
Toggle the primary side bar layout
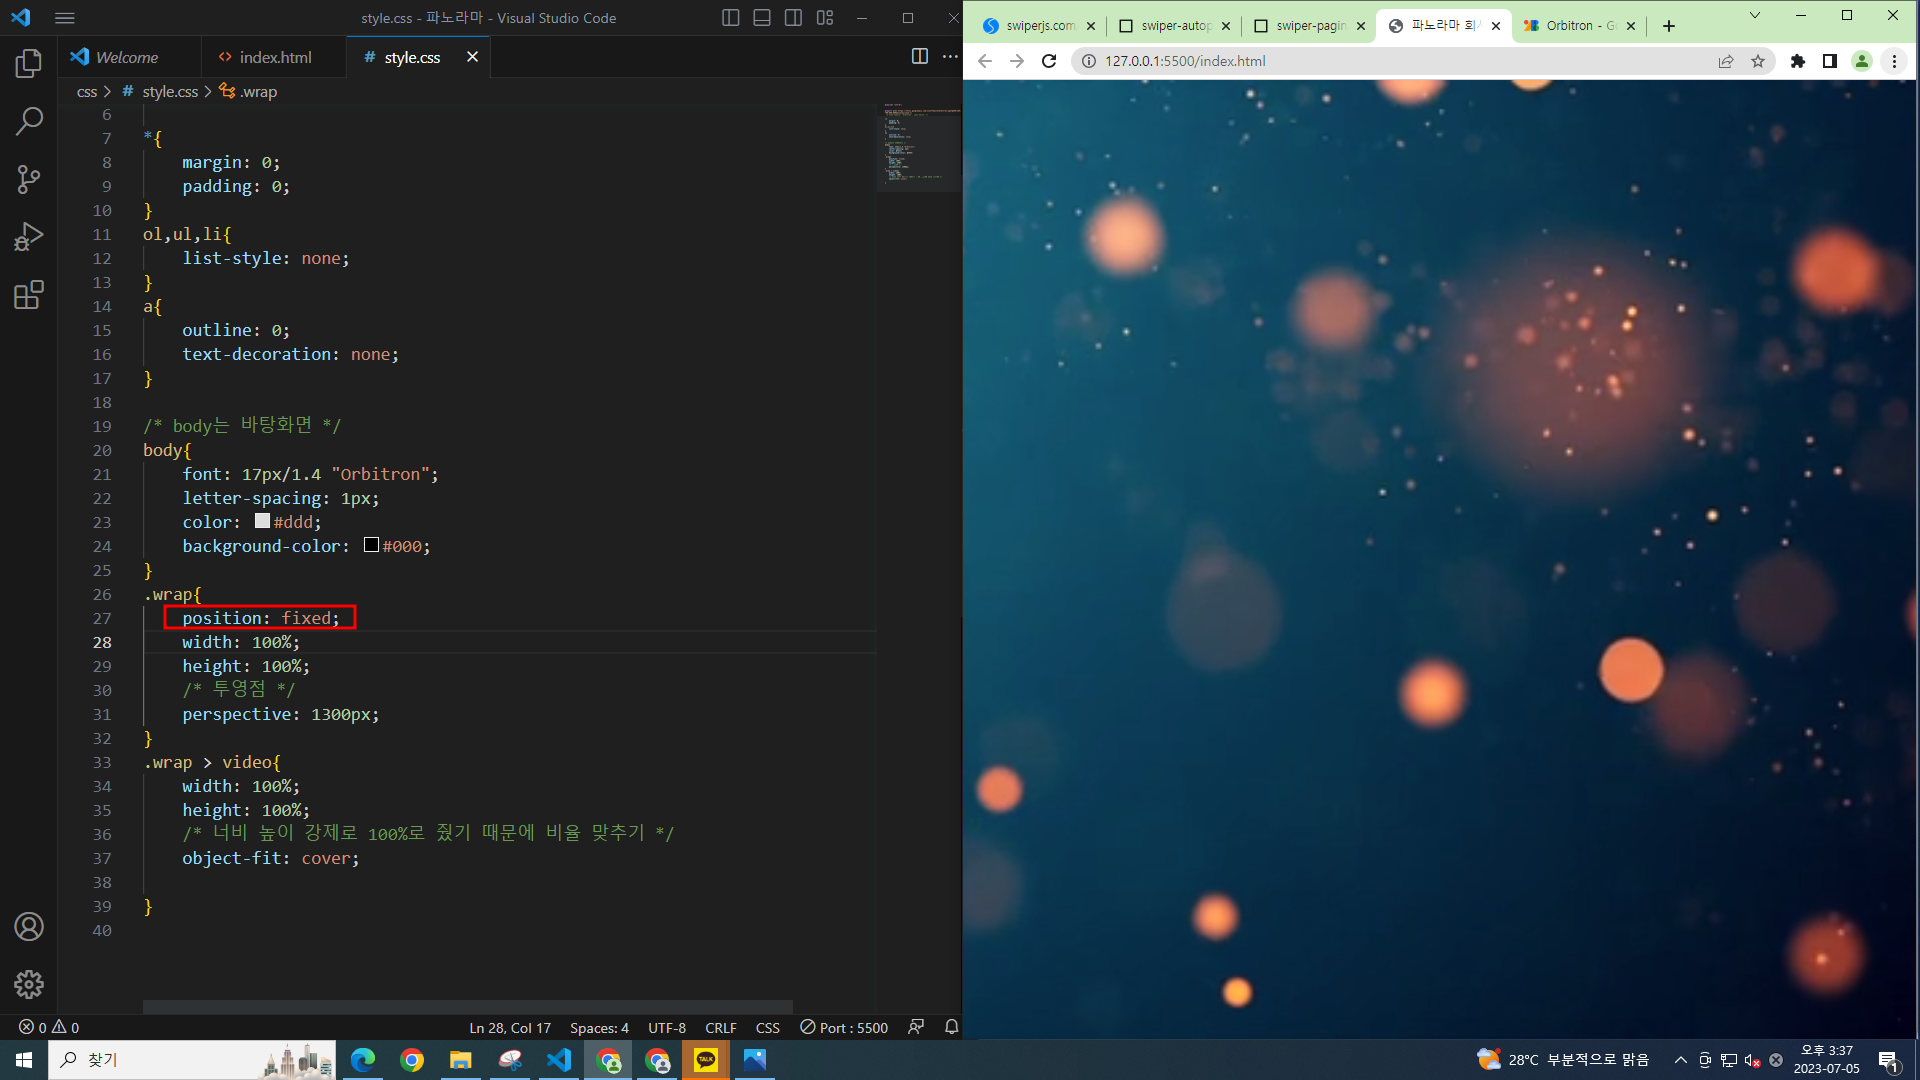(730, 18)
